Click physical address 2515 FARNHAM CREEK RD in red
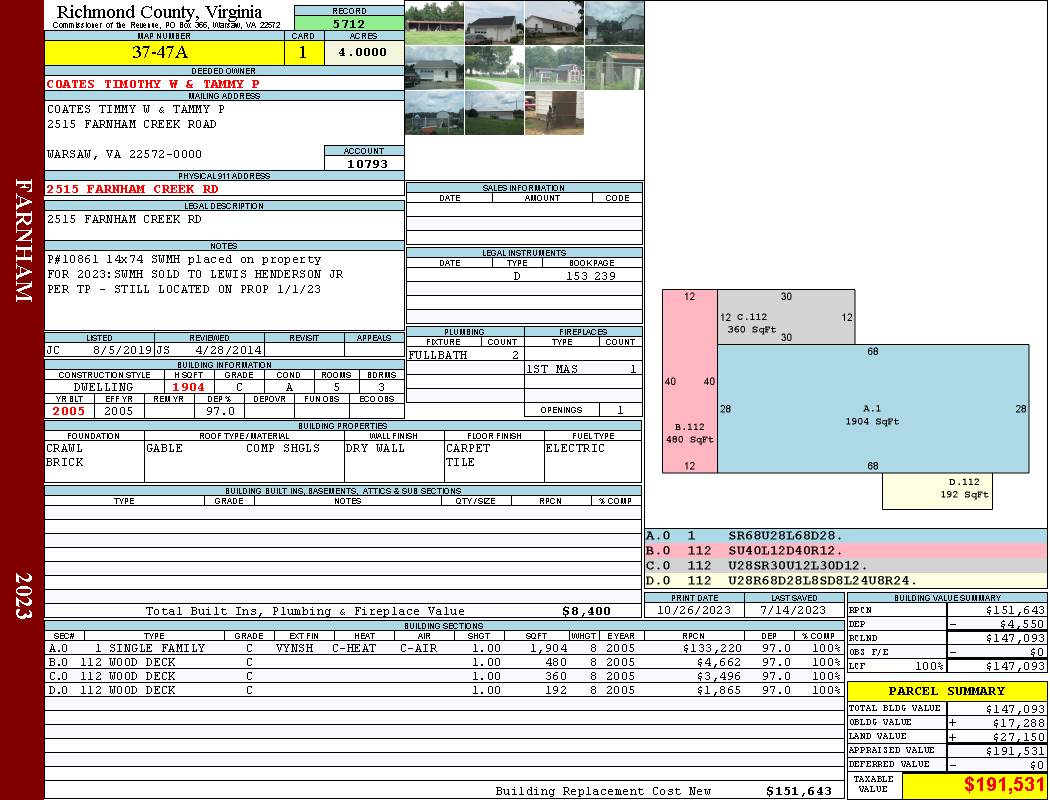This screenshot has width=1050, height=800. 133,189
